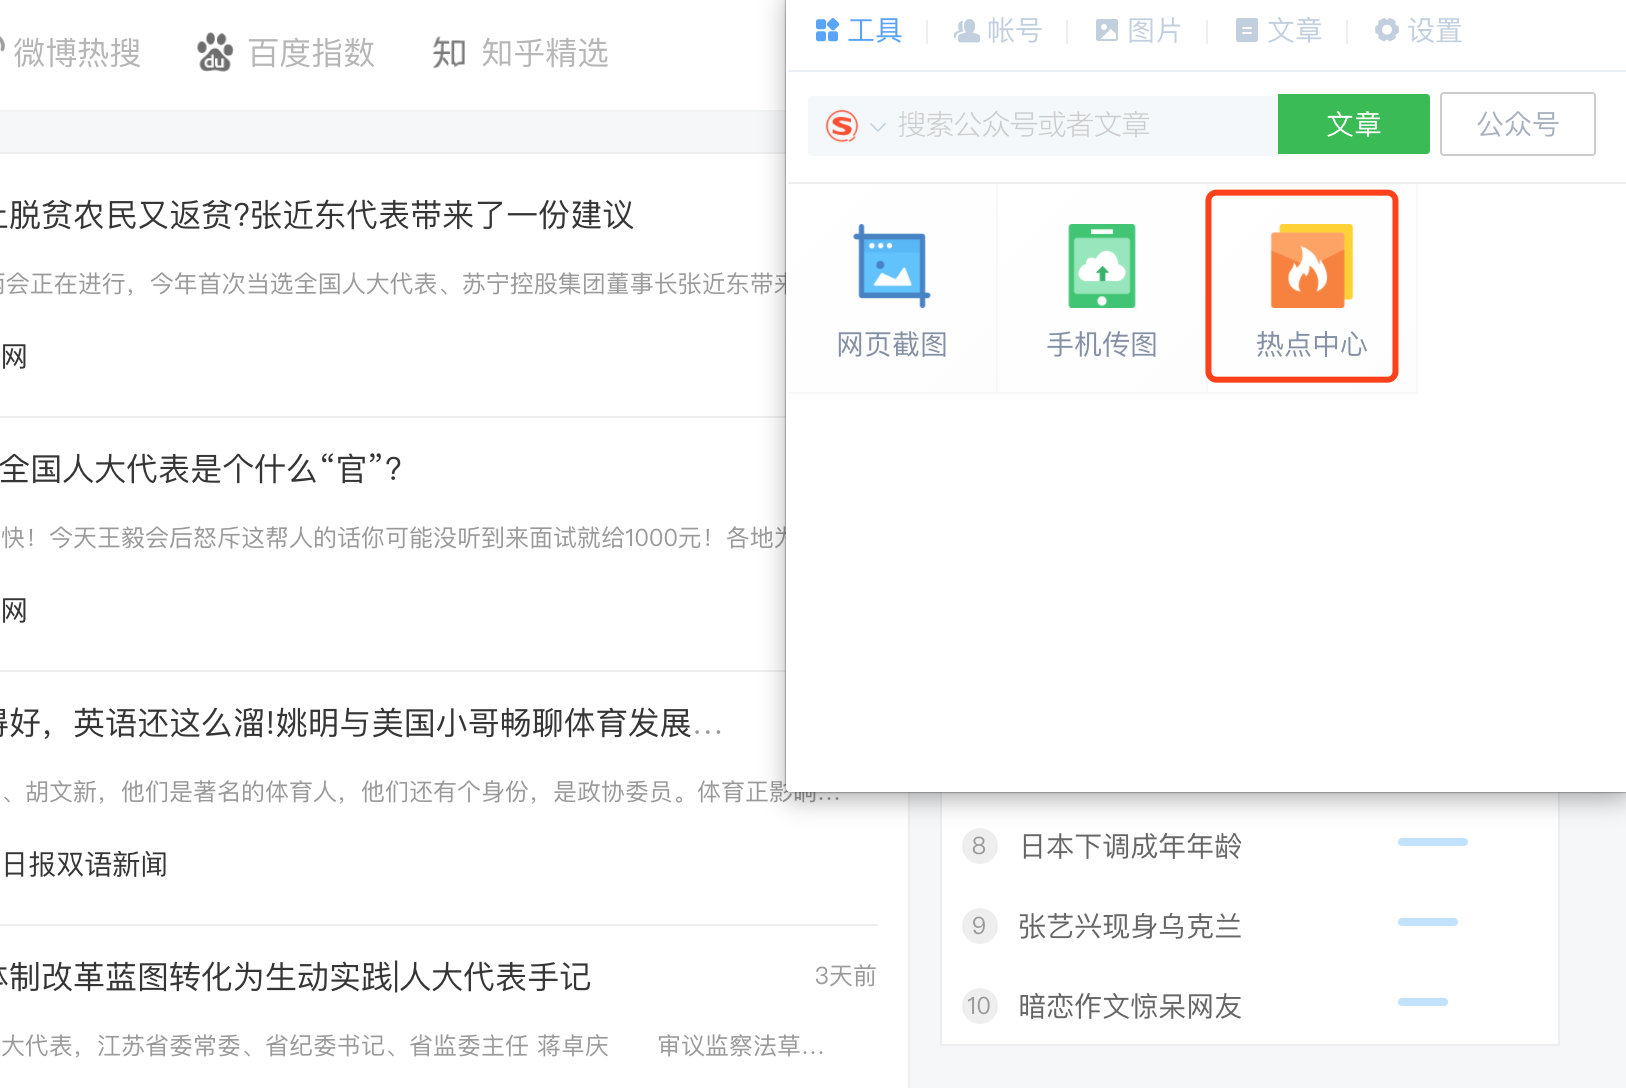The width and height of the screenshot is (1626, 1088).
Task: Click rank badge number 9
Action: coord(979,926)
